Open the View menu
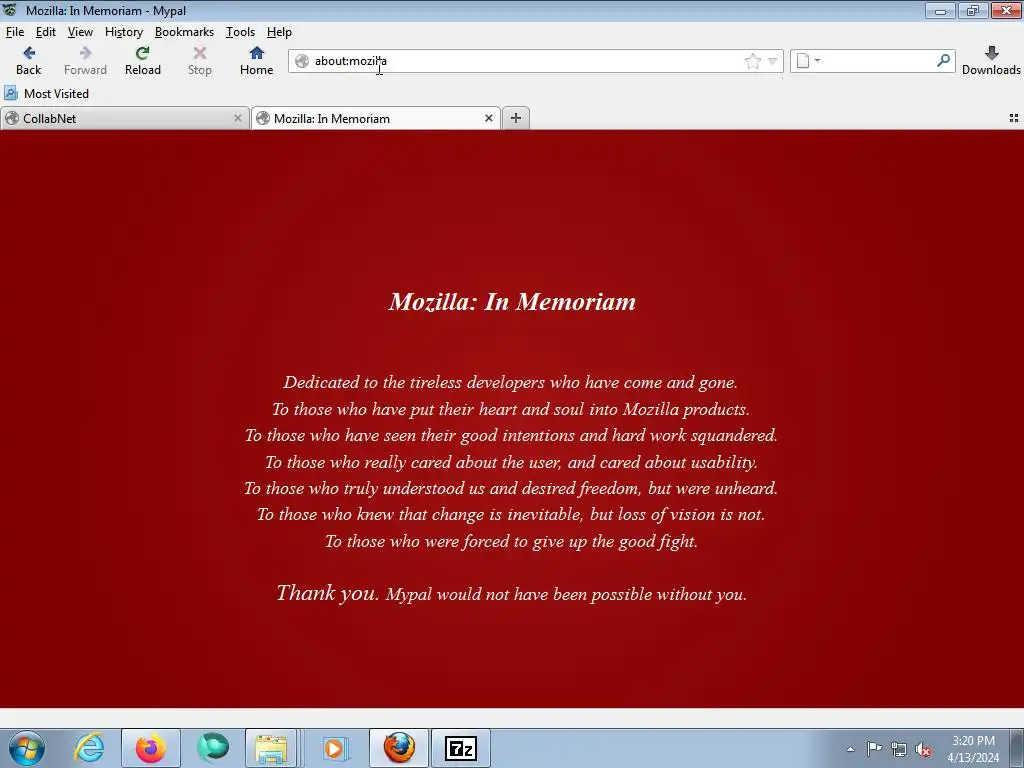Screen dimensions: 1024x768 point(80,32)
